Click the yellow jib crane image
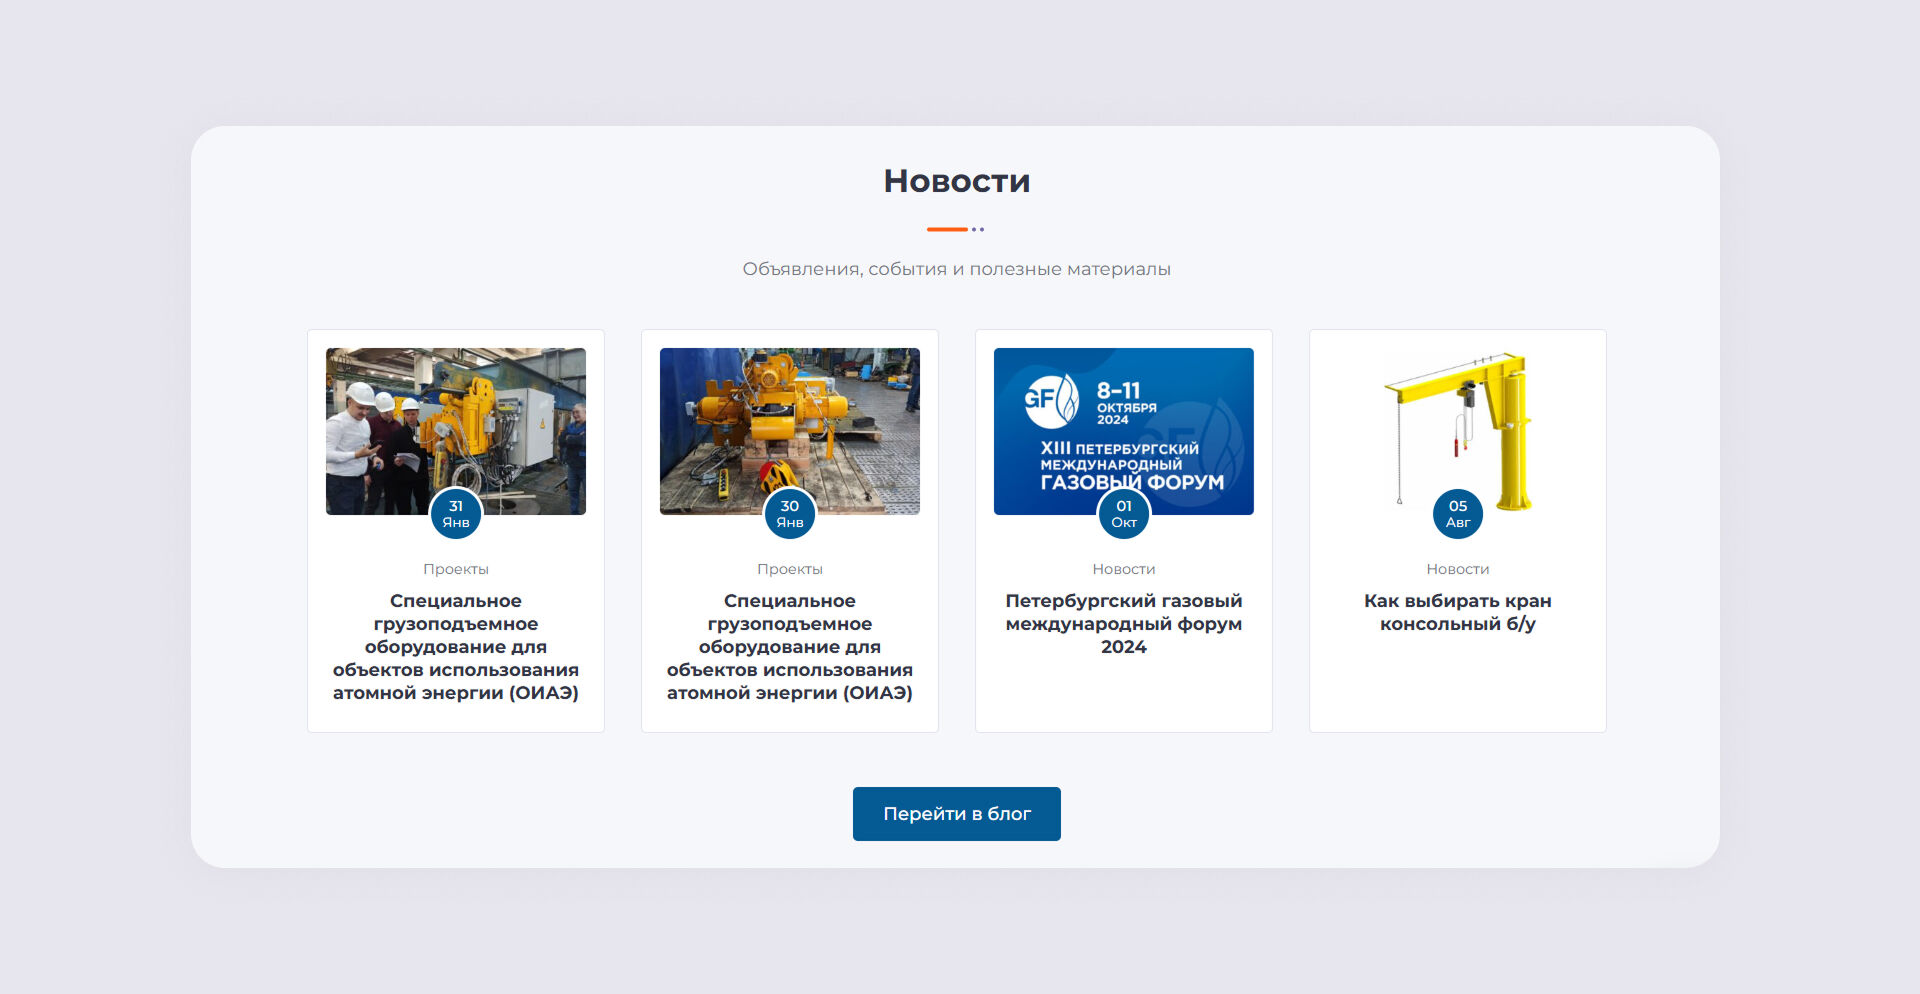 [x=1457, y=420]
